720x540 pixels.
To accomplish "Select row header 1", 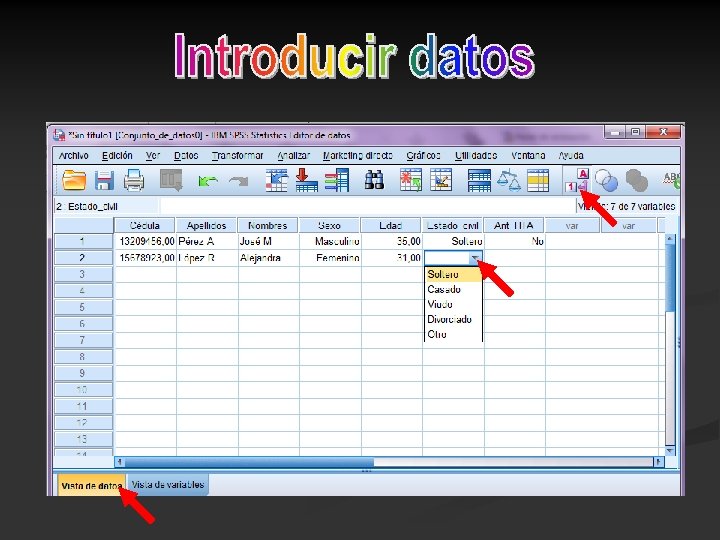I will click(83, 241).
